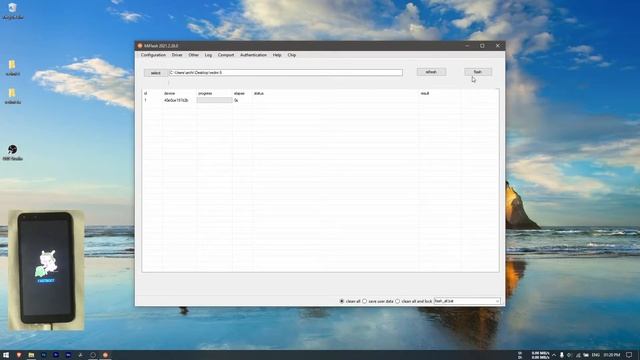Click the network tray icon

(x=578, y=355)
